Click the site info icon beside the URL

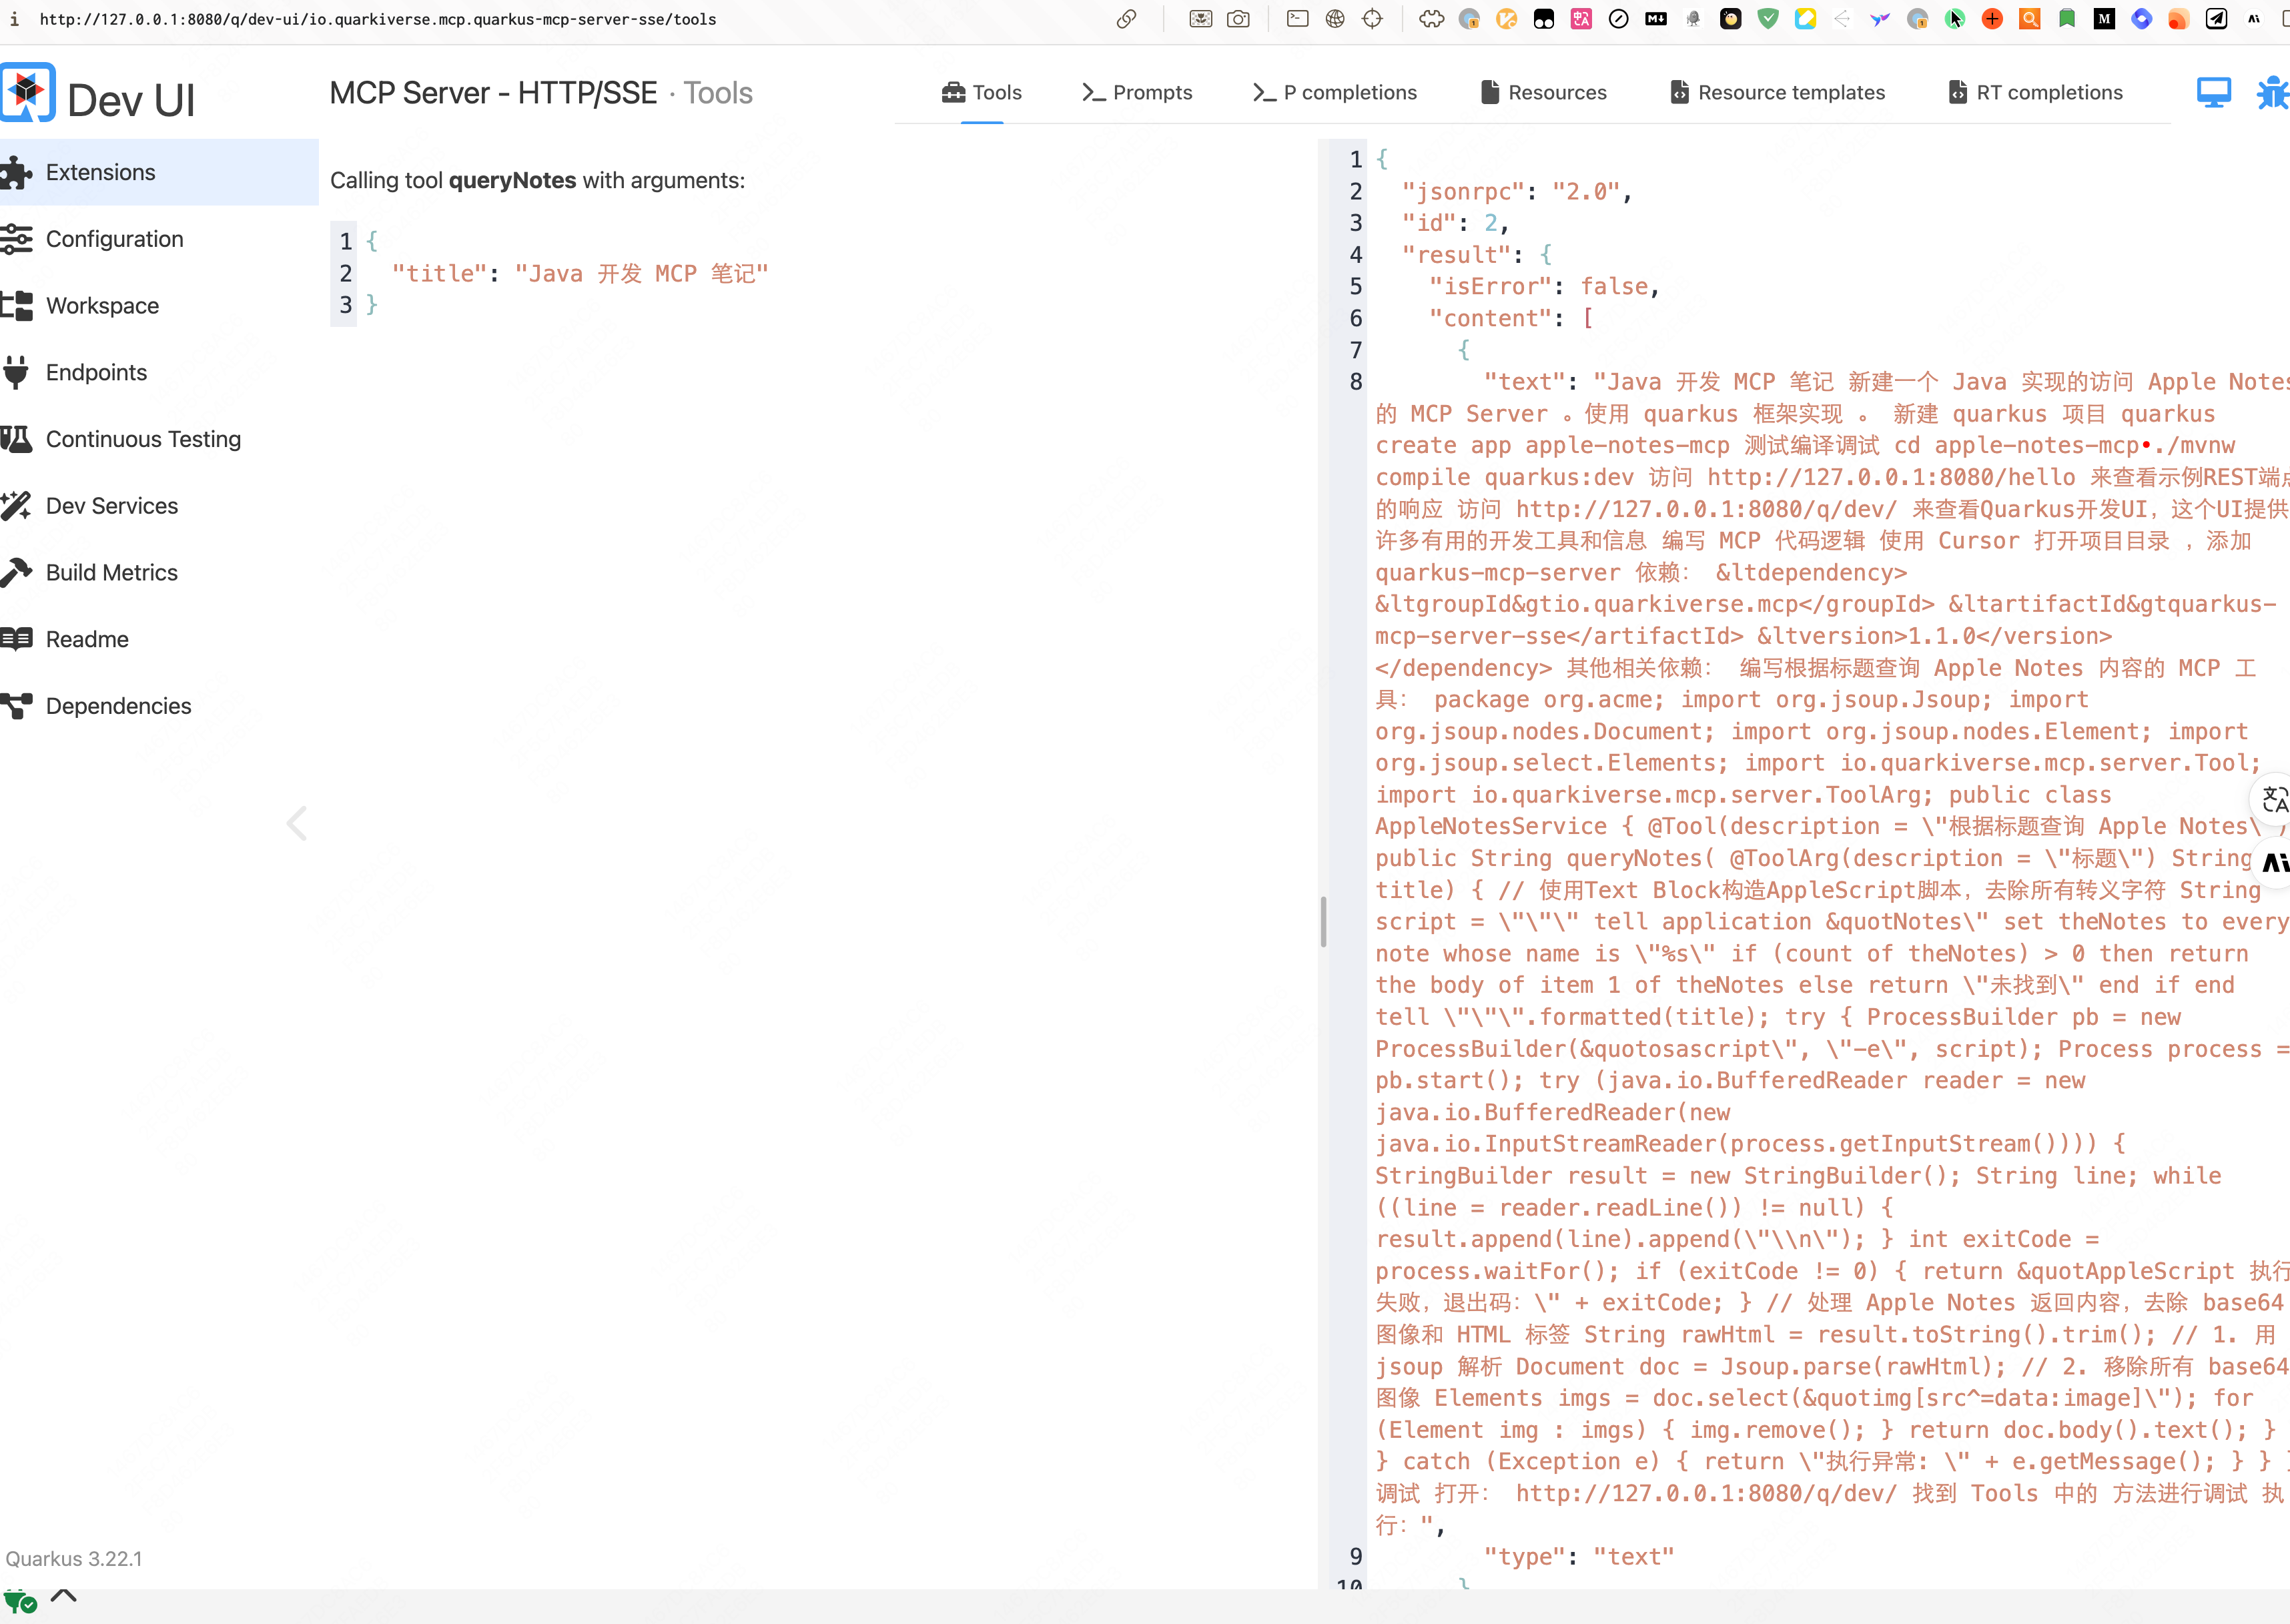point(14,19)
